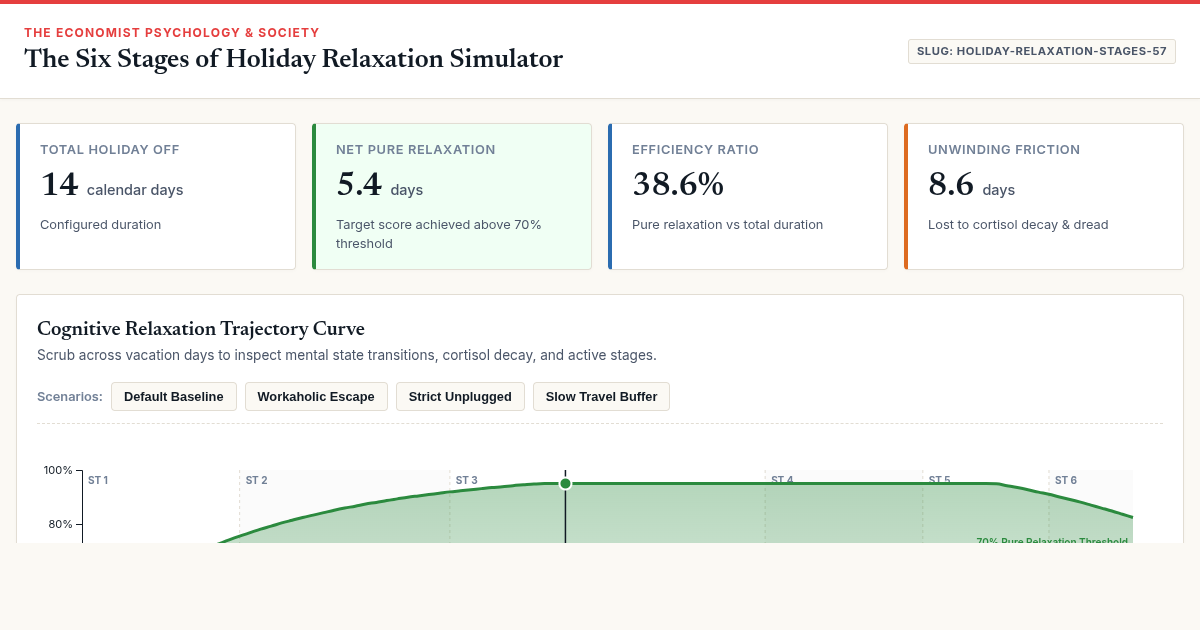Click the 5.4 days relaxation value
This screenshot has width=1200, height=630.
379,185
